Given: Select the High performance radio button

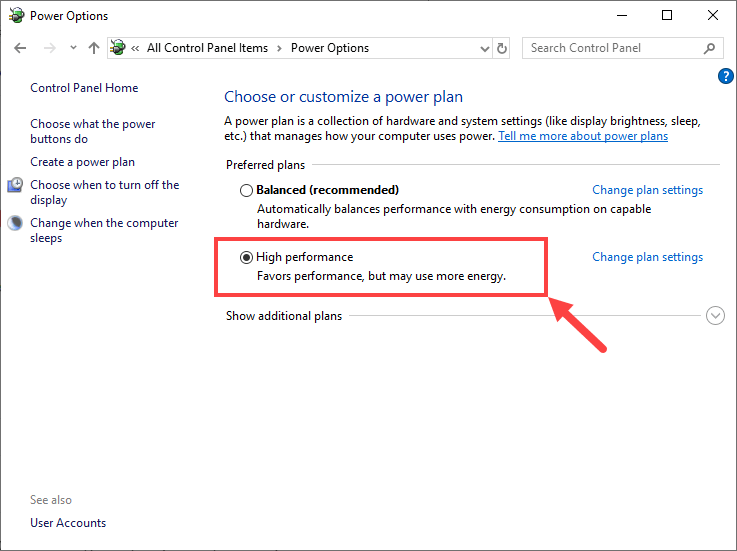Looking at the screenshot, I should pyautogui.click(x=246, y=258).
